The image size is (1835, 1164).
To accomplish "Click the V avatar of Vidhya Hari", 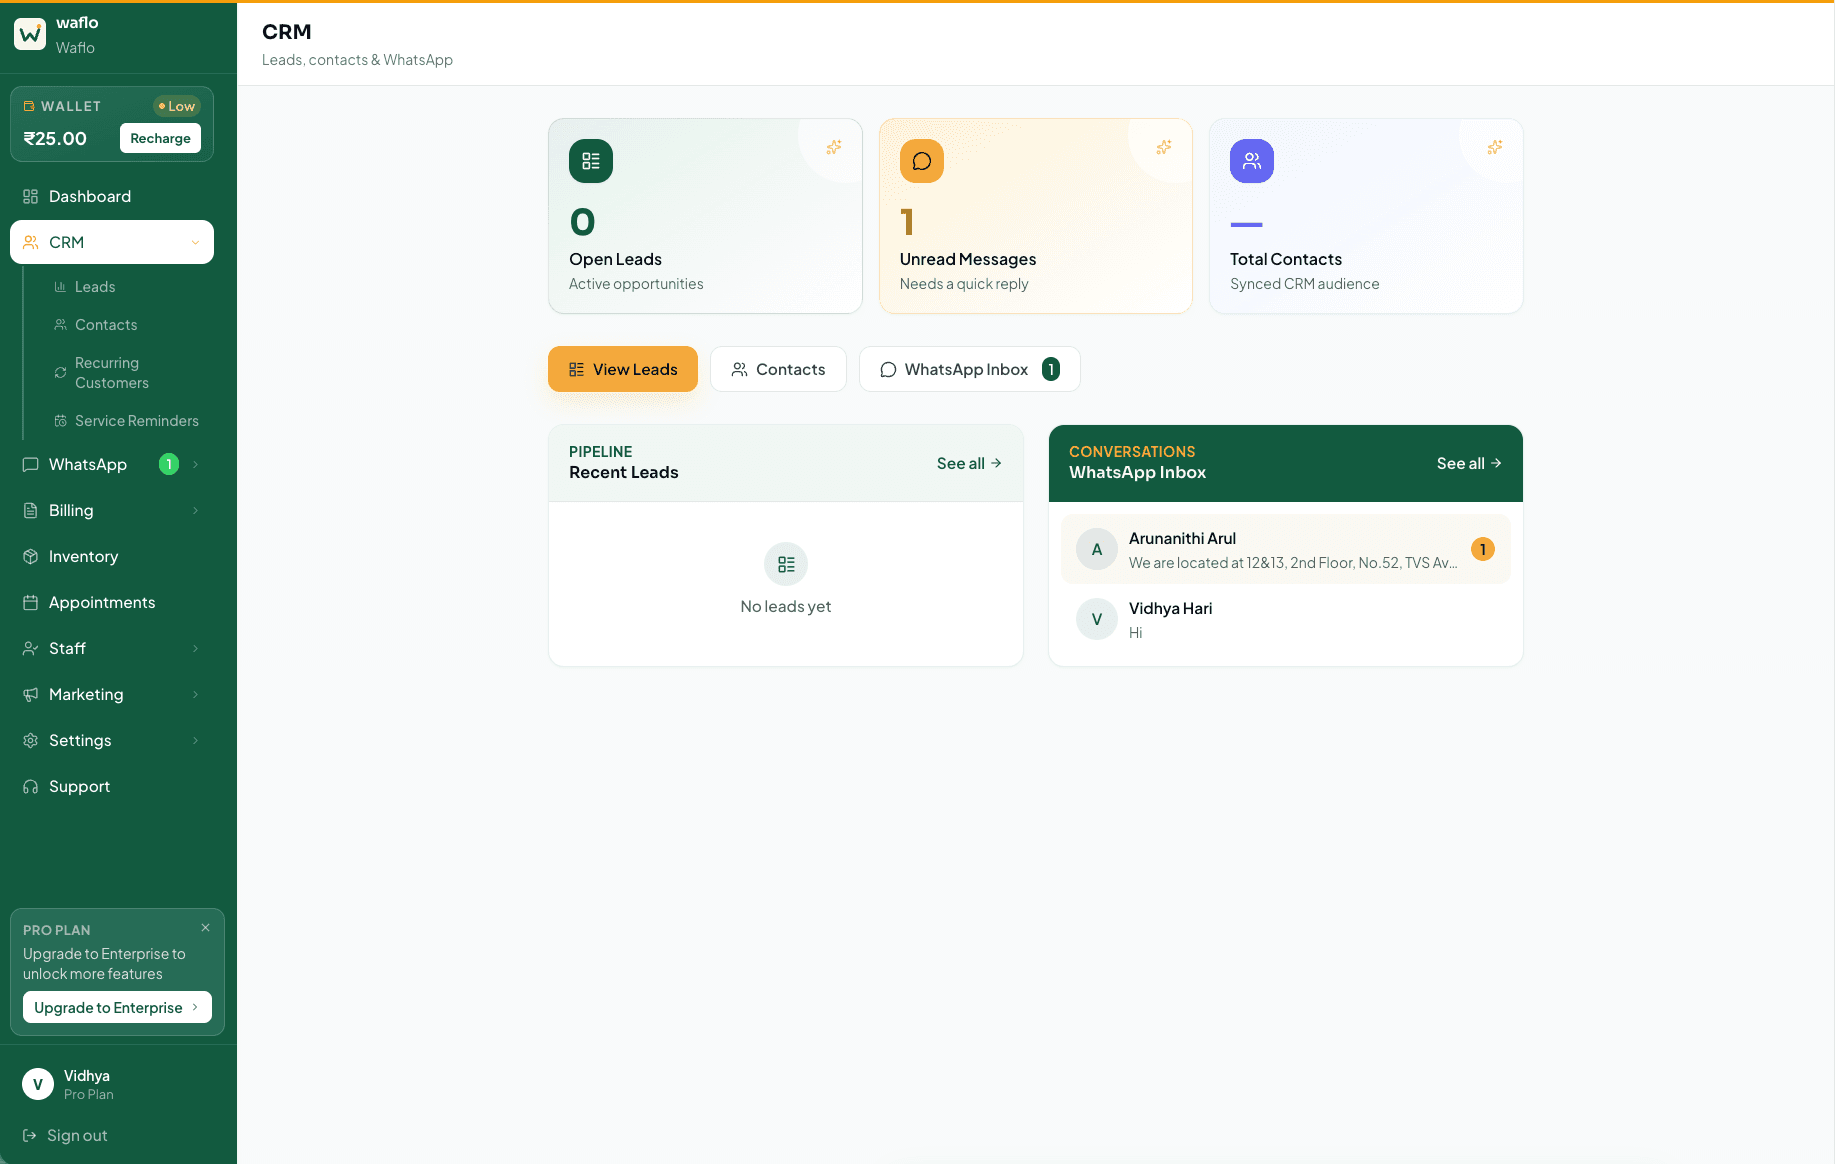I will [x=1097, y=619].
